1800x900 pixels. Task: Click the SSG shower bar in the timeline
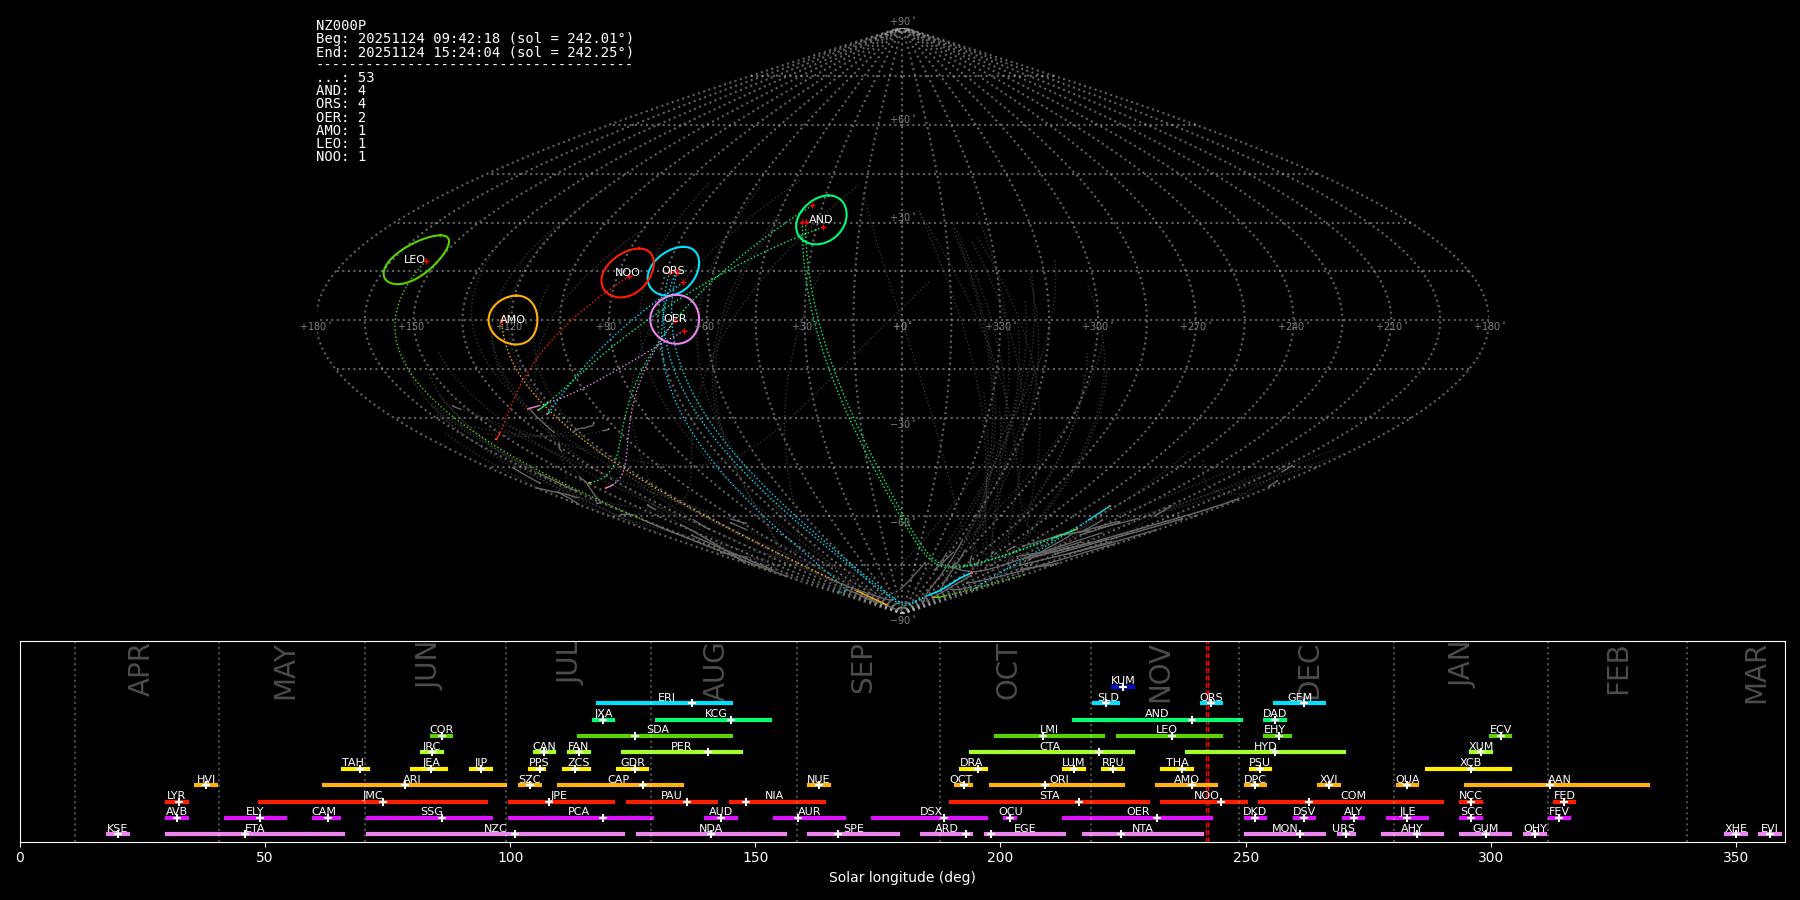(429, 818)
